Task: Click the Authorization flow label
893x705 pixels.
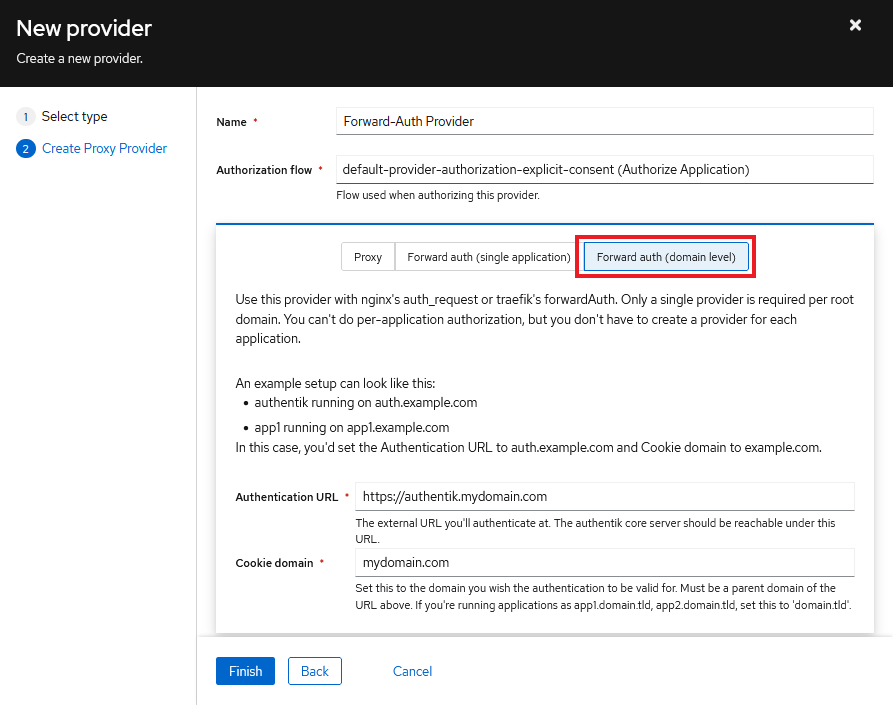Action: coord(264,171)
